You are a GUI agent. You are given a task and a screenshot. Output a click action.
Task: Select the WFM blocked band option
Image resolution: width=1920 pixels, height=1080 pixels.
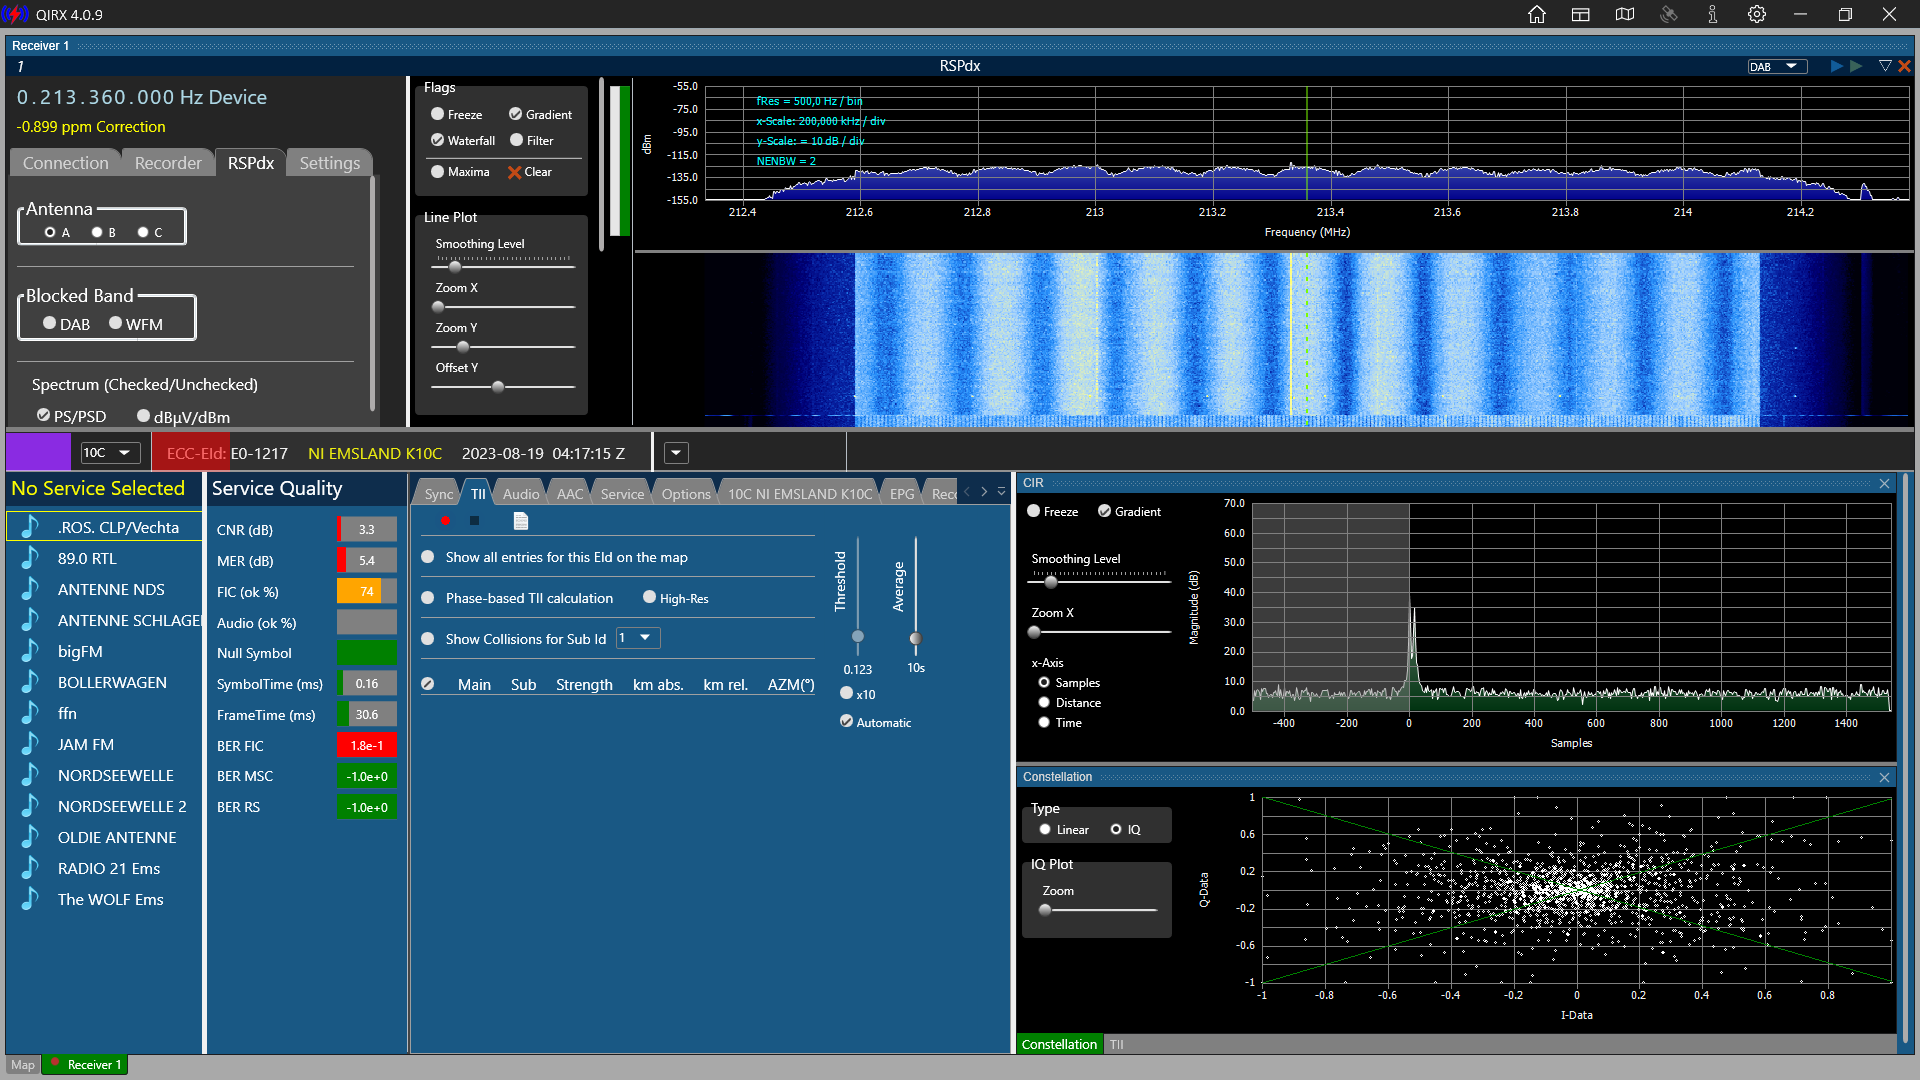pos(116,323)
